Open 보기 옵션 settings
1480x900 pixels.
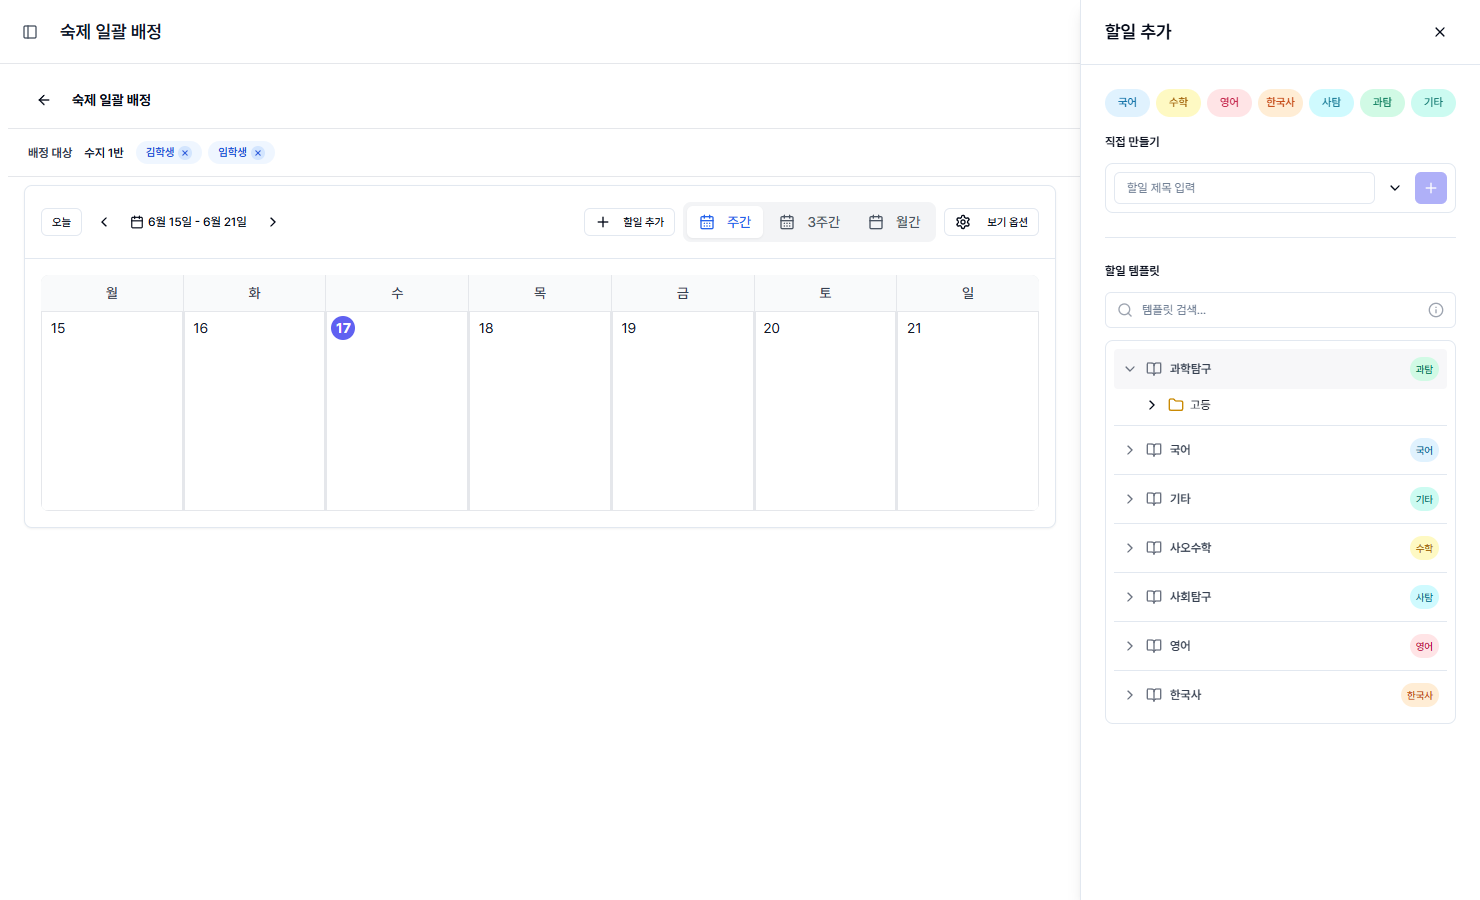click(991, 222)
